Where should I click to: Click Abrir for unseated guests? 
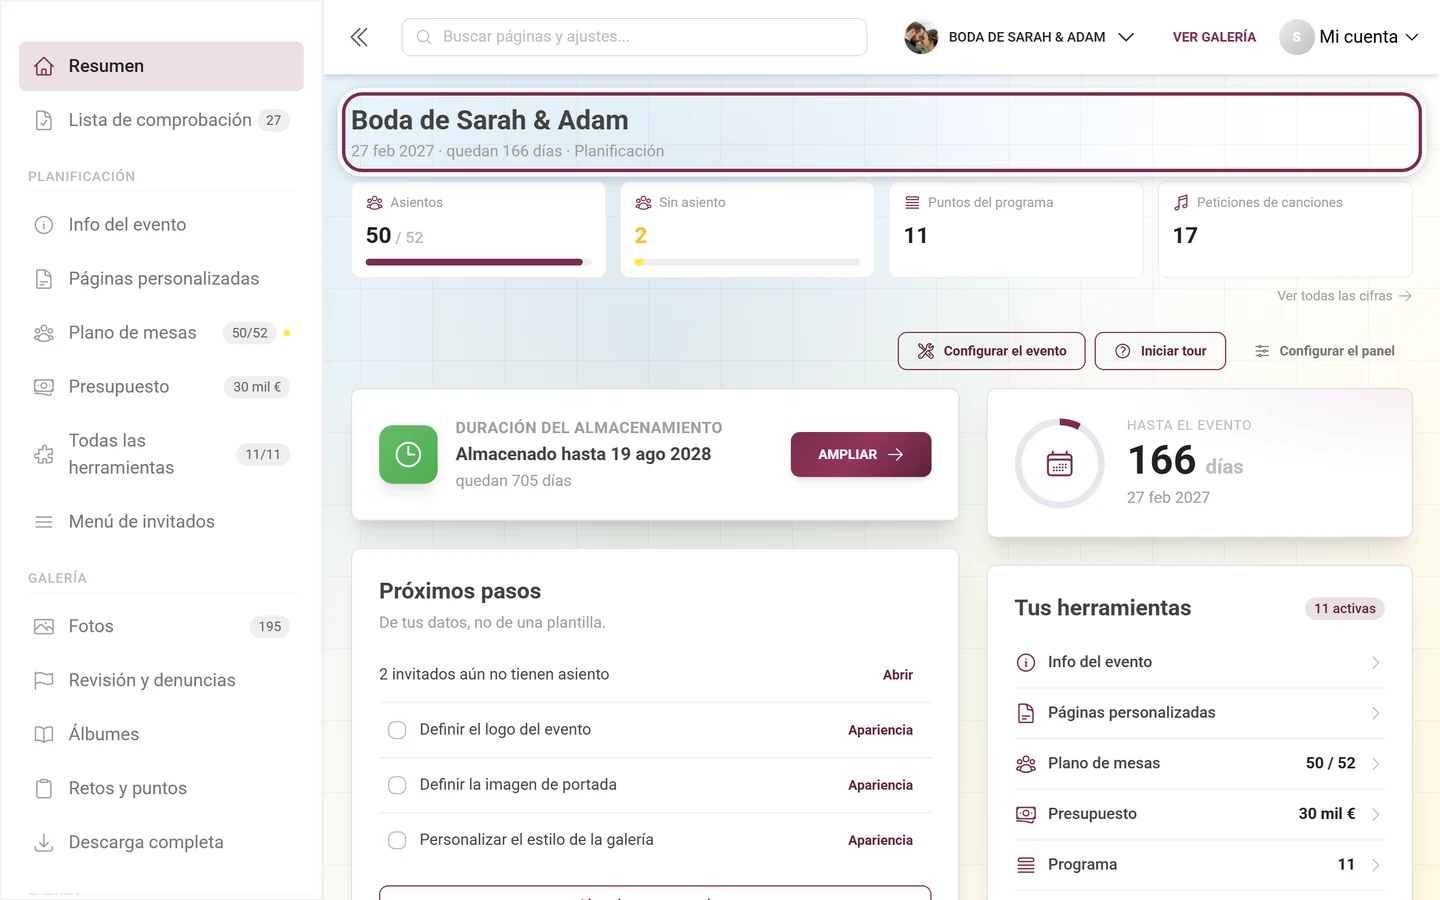tap(898, 675)
